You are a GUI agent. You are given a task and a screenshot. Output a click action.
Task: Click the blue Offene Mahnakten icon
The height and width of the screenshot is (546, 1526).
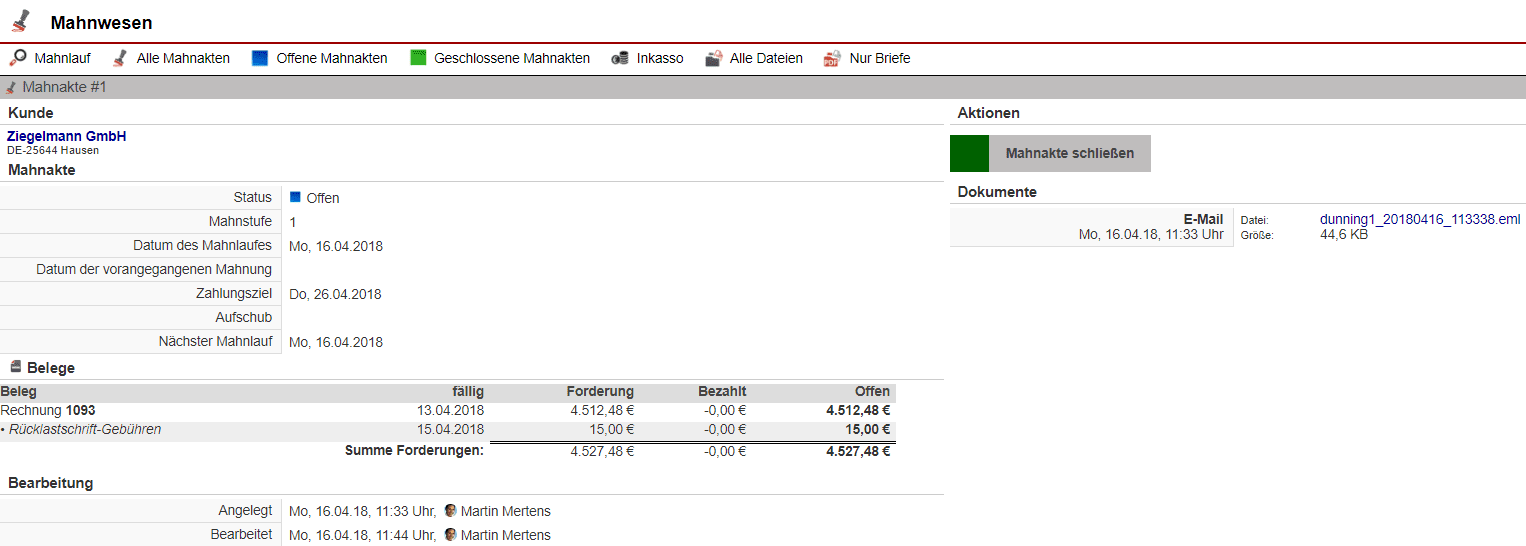click(260, 58)
